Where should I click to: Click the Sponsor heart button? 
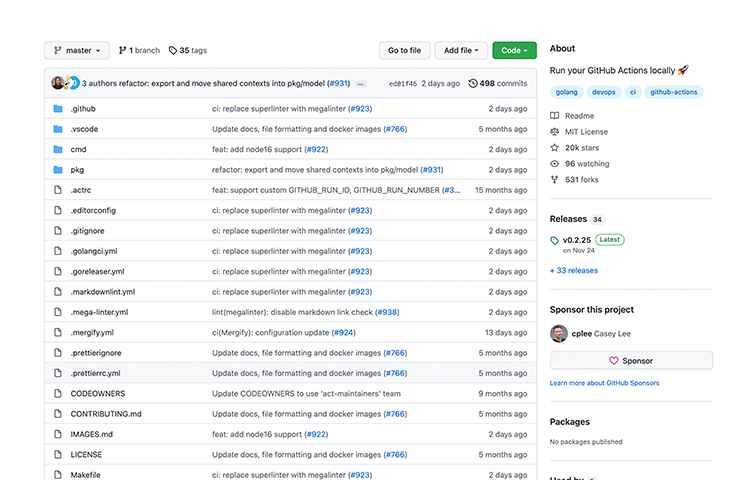[631, 360]
